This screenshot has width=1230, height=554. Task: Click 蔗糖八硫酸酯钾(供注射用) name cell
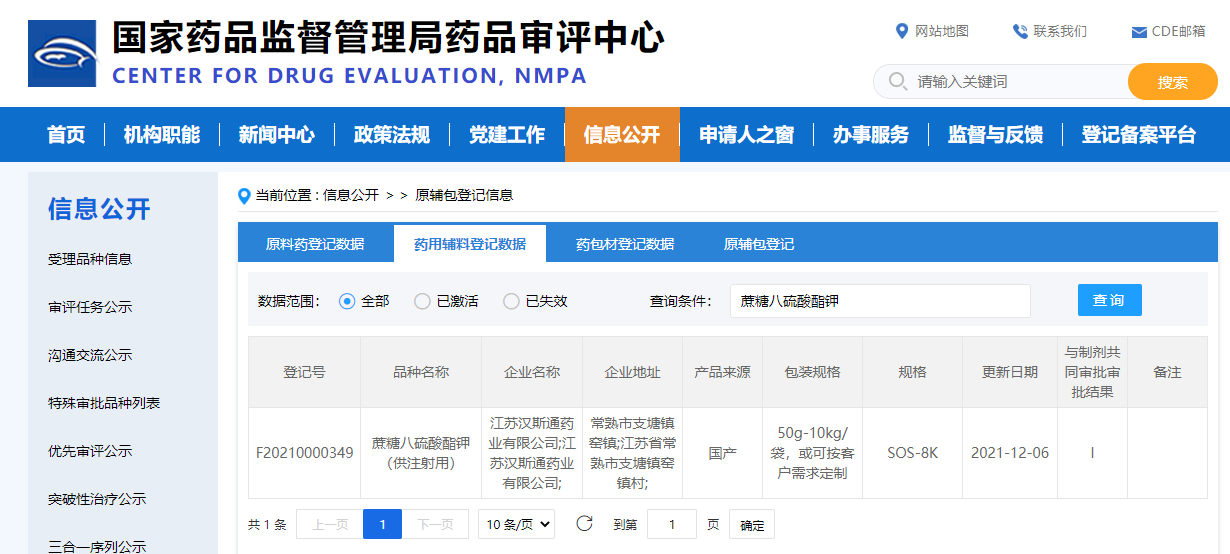(x=421, y=453)
